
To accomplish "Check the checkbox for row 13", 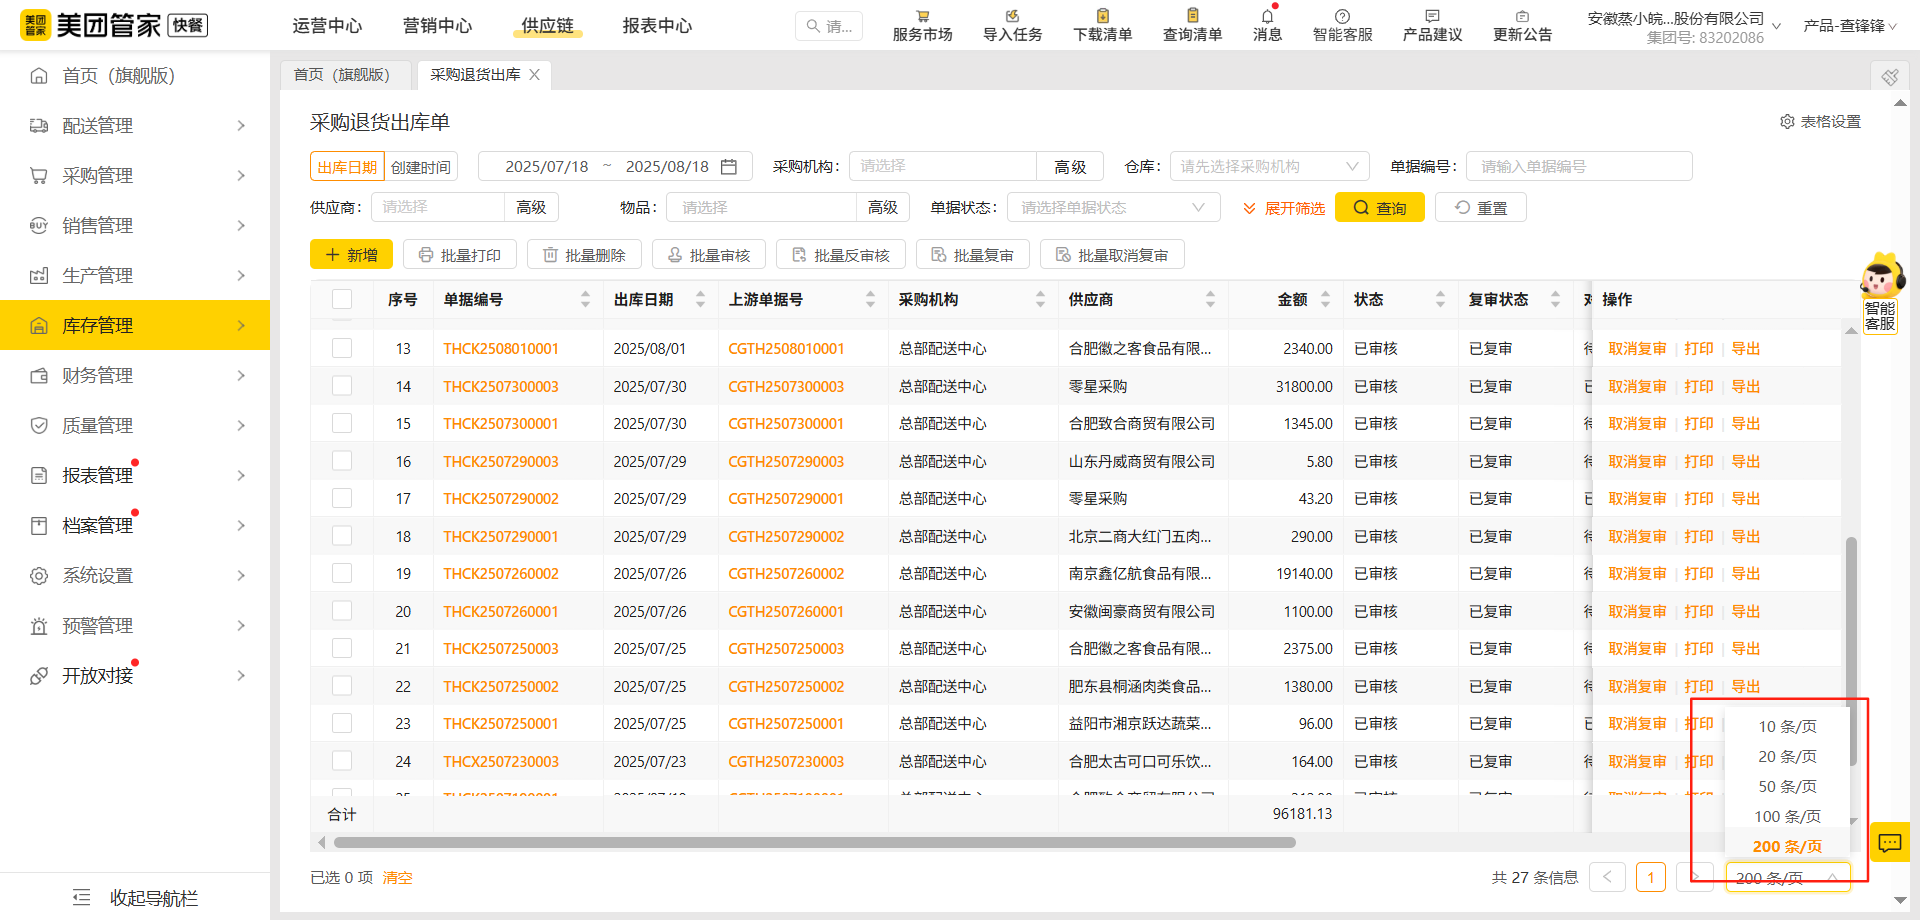I will (x=342, y=348).
